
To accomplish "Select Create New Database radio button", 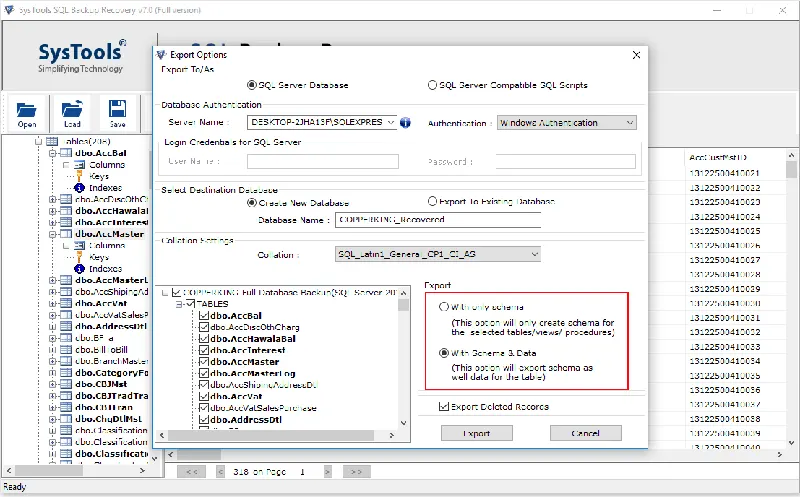I will [x=252, y=203].
